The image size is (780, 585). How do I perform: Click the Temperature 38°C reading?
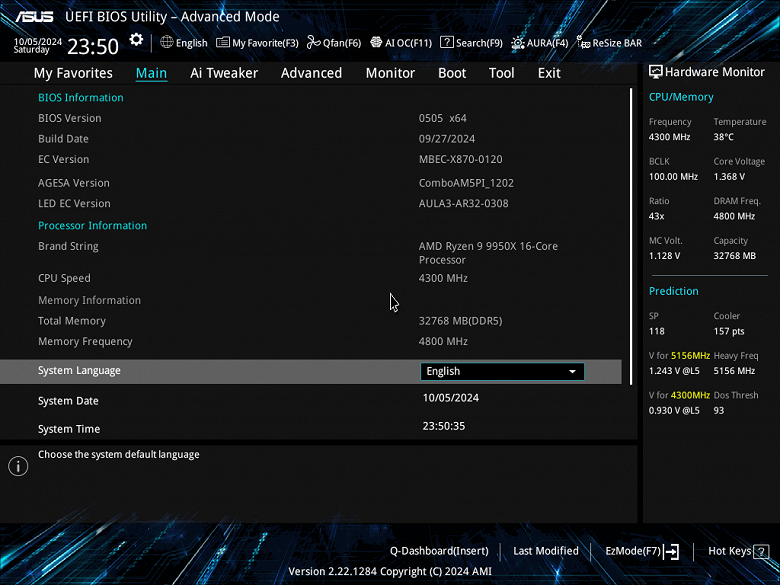[x=724, y=137]
